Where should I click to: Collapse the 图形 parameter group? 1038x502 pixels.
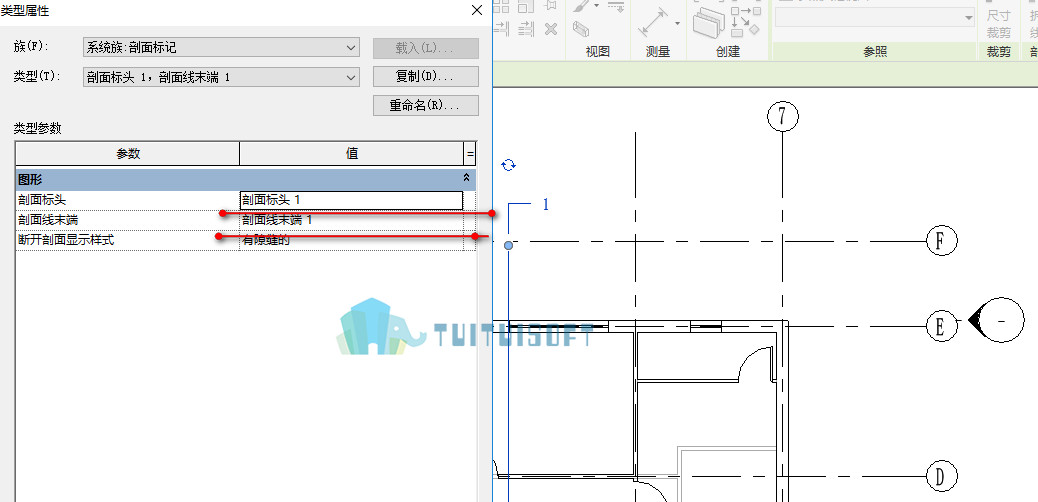(x=466, y=178)
